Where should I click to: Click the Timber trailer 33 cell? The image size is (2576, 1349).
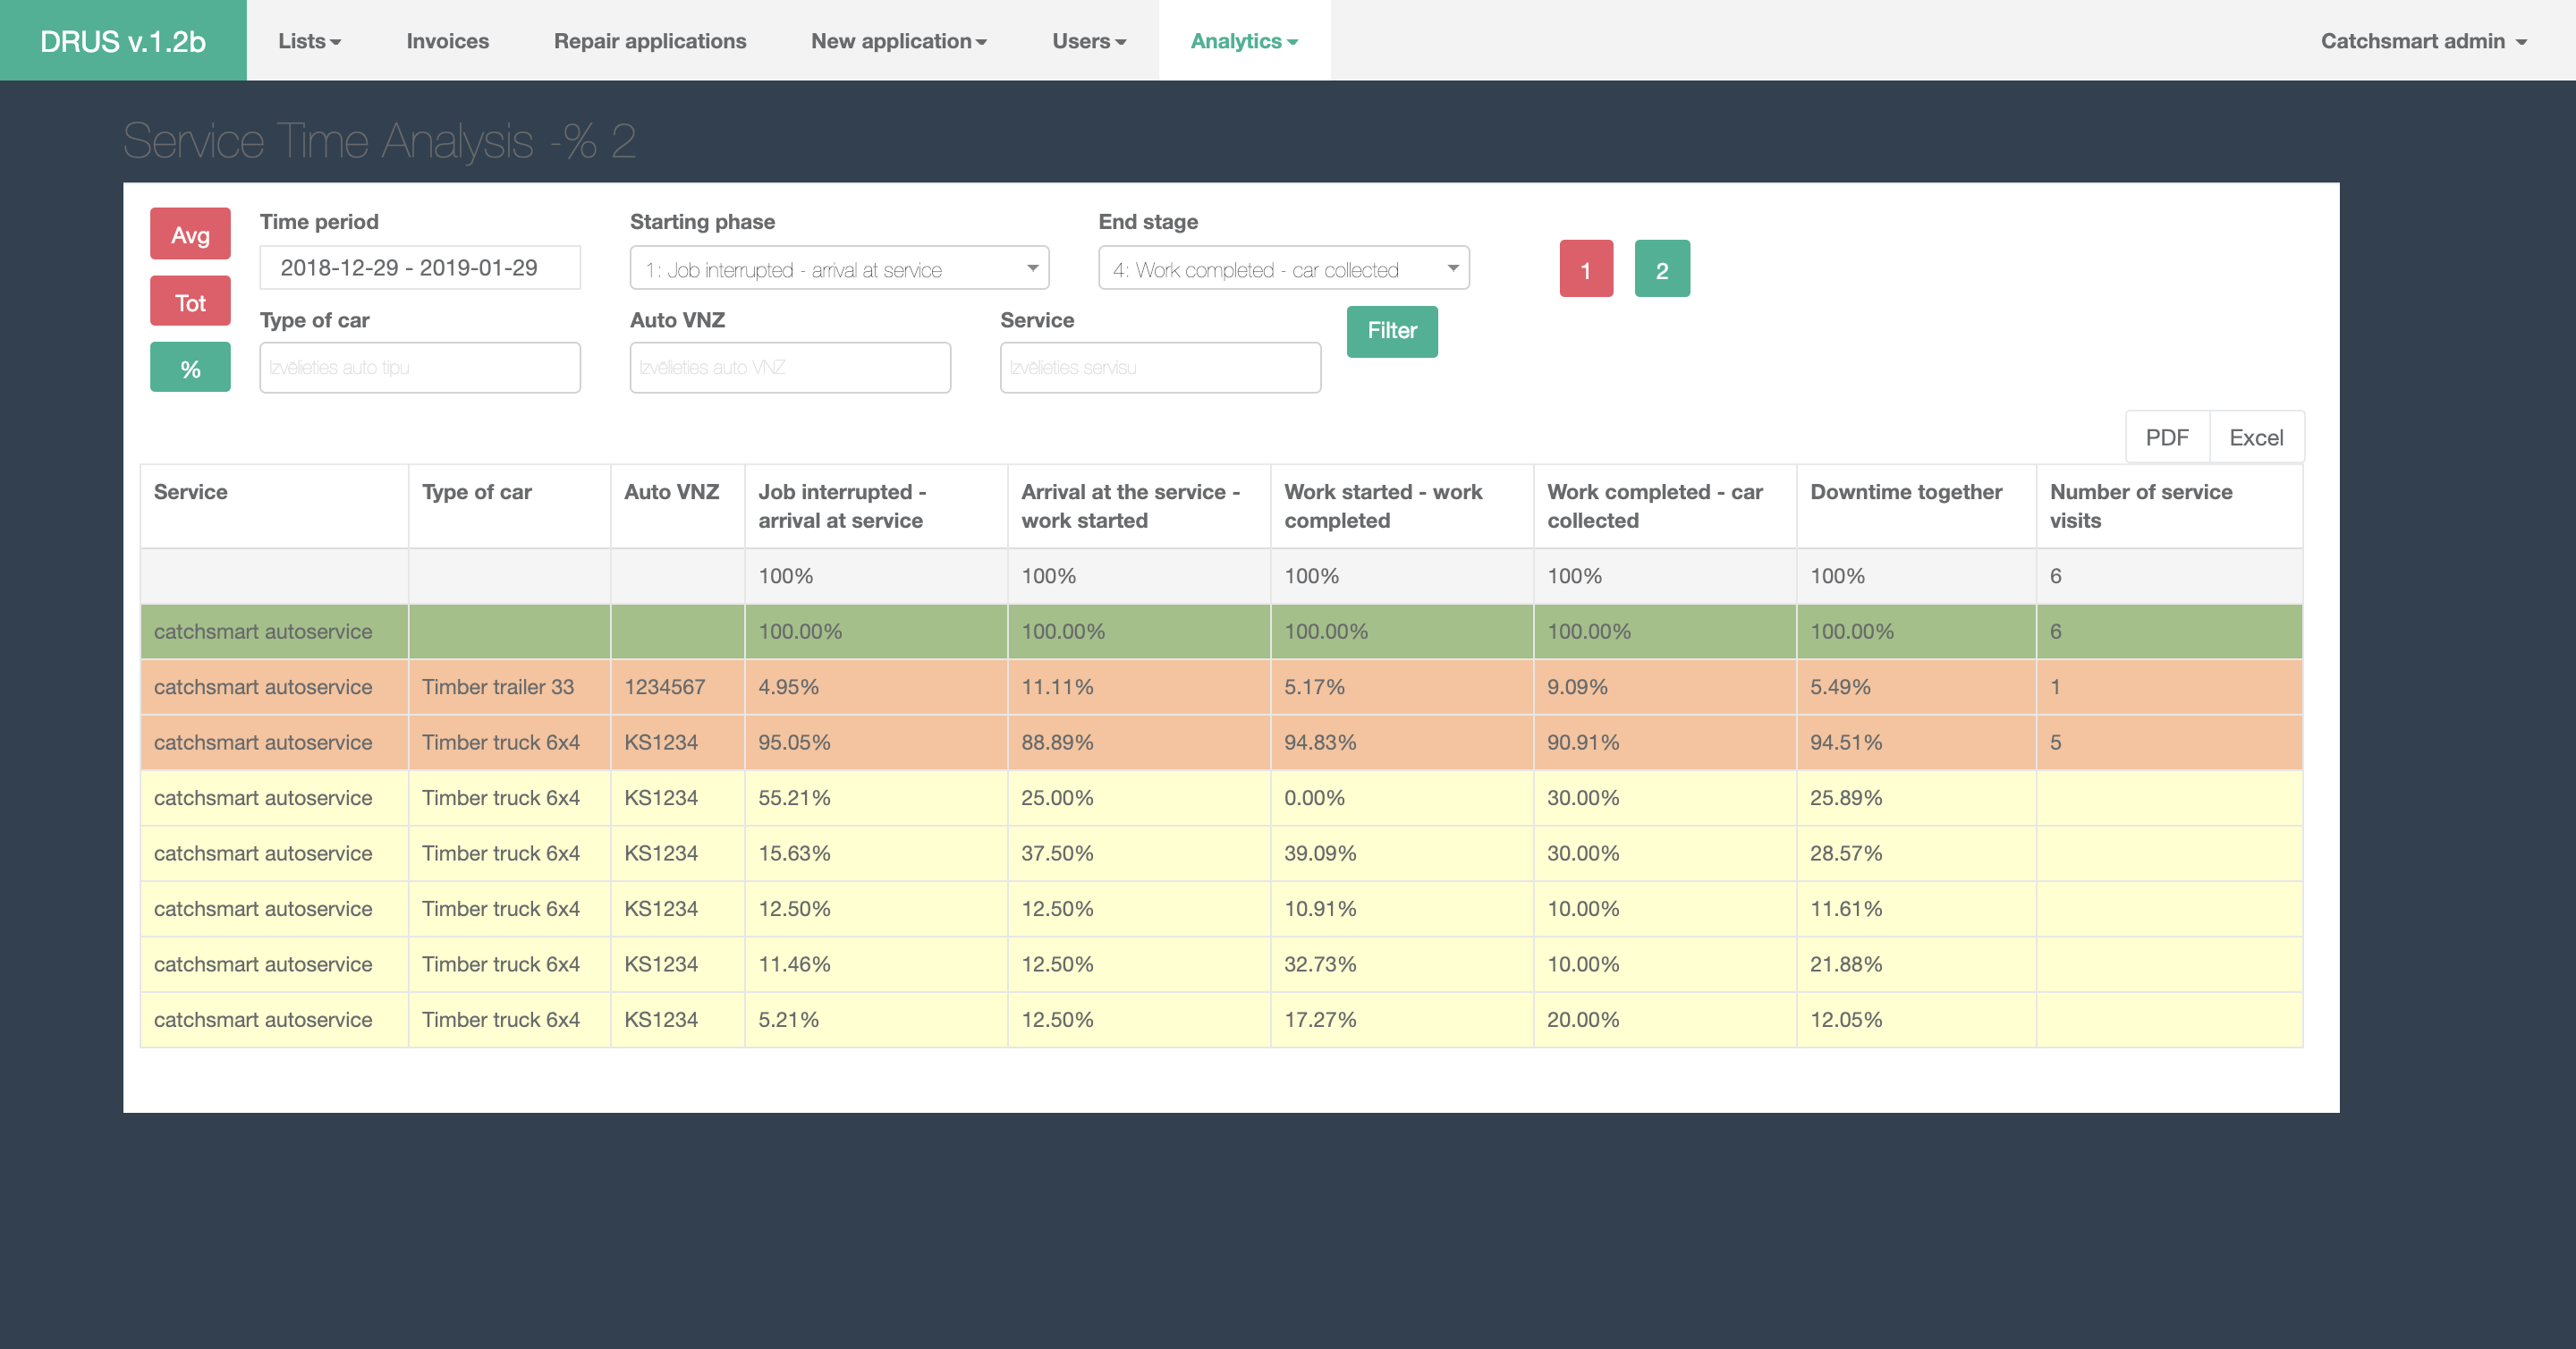[x=509, y=687]
